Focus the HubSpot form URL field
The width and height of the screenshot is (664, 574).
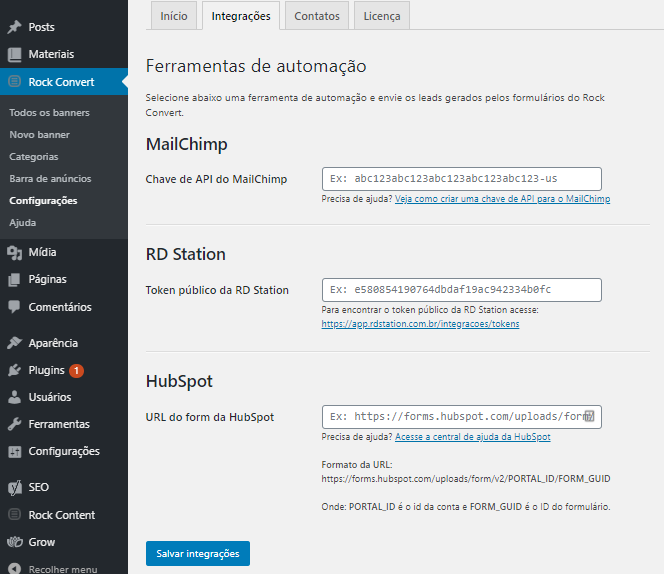(x=462, y=417)
